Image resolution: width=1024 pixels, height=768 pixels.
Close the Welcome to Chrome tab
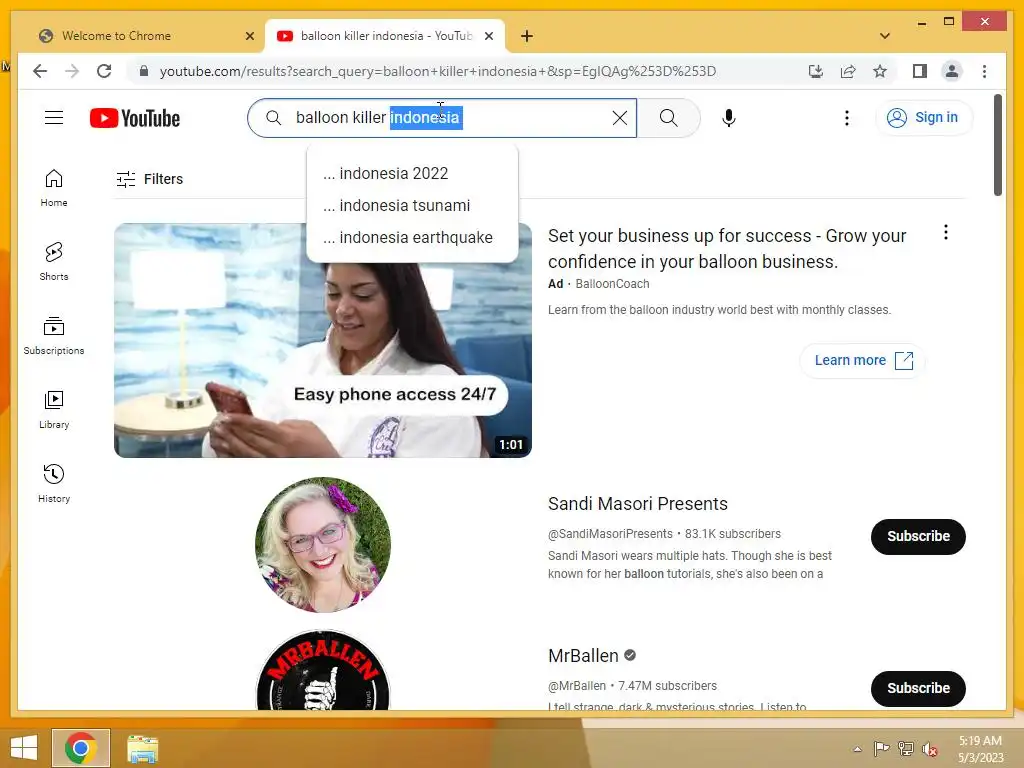pyautogui.click(x=249, y=36)
